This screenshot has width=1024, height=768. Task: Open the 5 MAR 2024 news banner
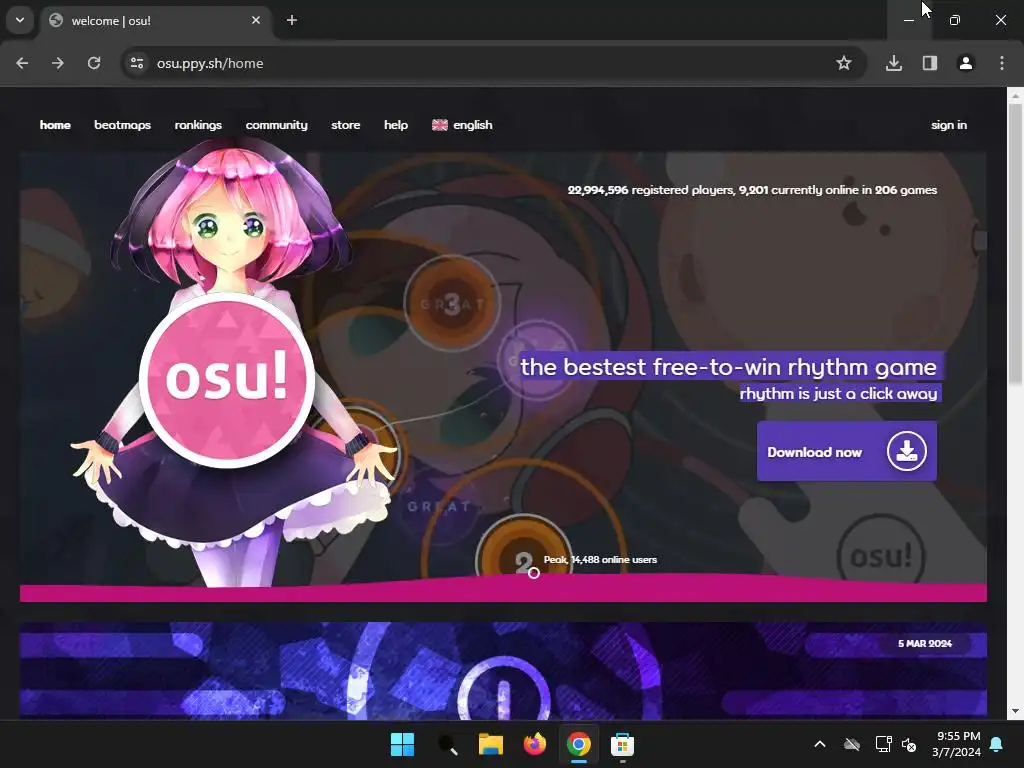(503, 670)
